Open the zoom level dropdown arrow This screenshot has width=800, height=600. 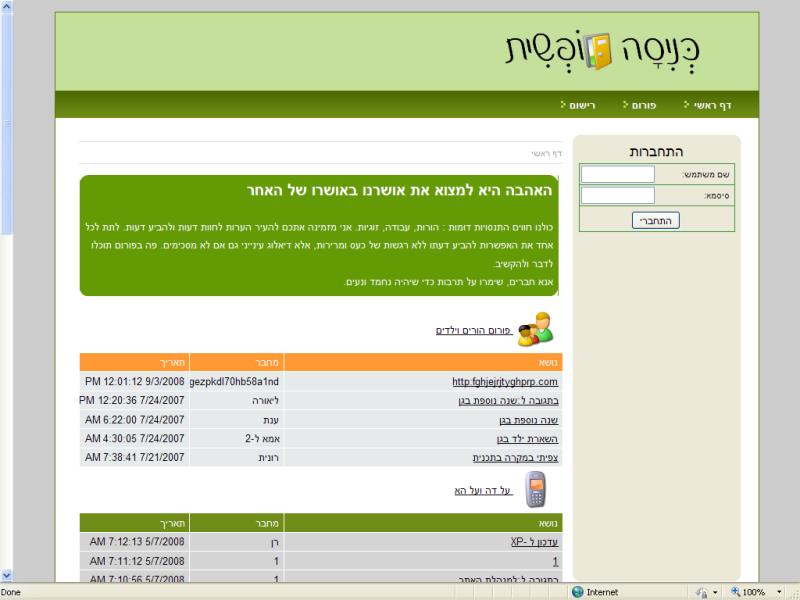point(779,592)
